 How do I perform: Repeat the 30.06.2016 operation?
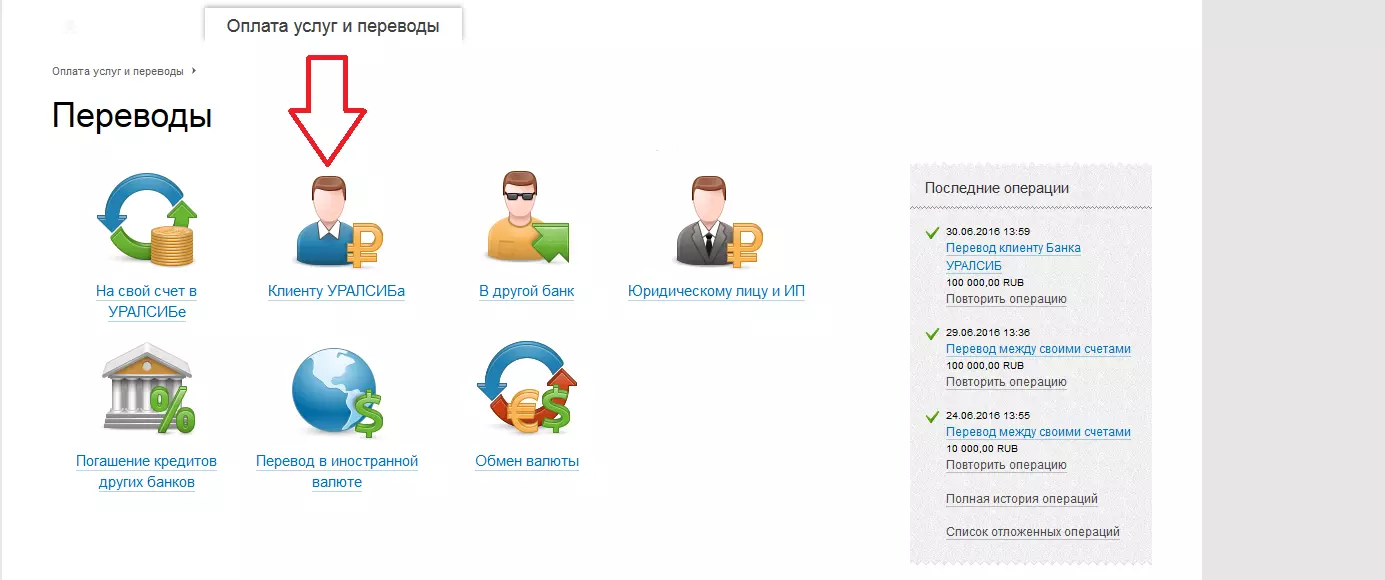point(1006,299)
